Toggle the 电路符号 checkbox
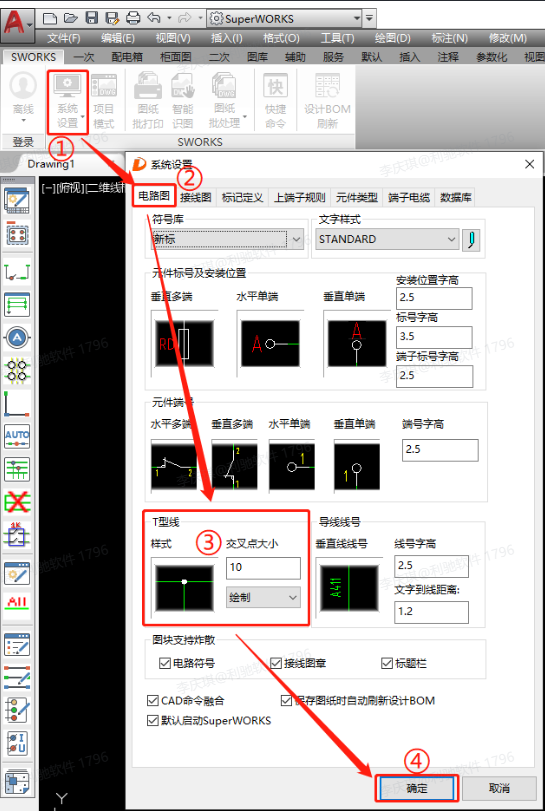Image resolution: width=545 pixels, height=811 pixels. pos(165,663)
